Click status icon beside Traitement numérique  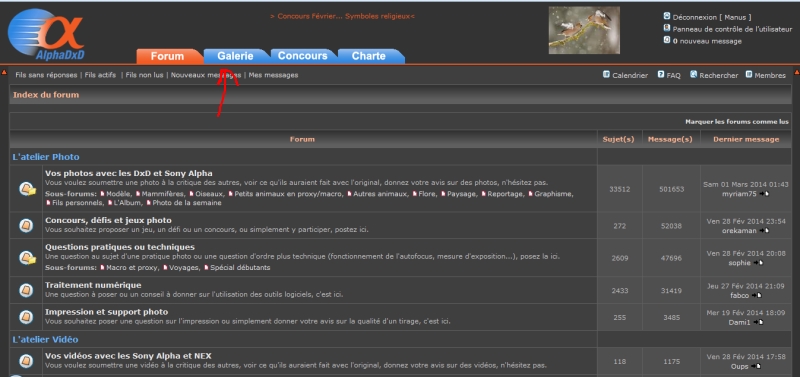pyautogui.click(x=26, y=290)
